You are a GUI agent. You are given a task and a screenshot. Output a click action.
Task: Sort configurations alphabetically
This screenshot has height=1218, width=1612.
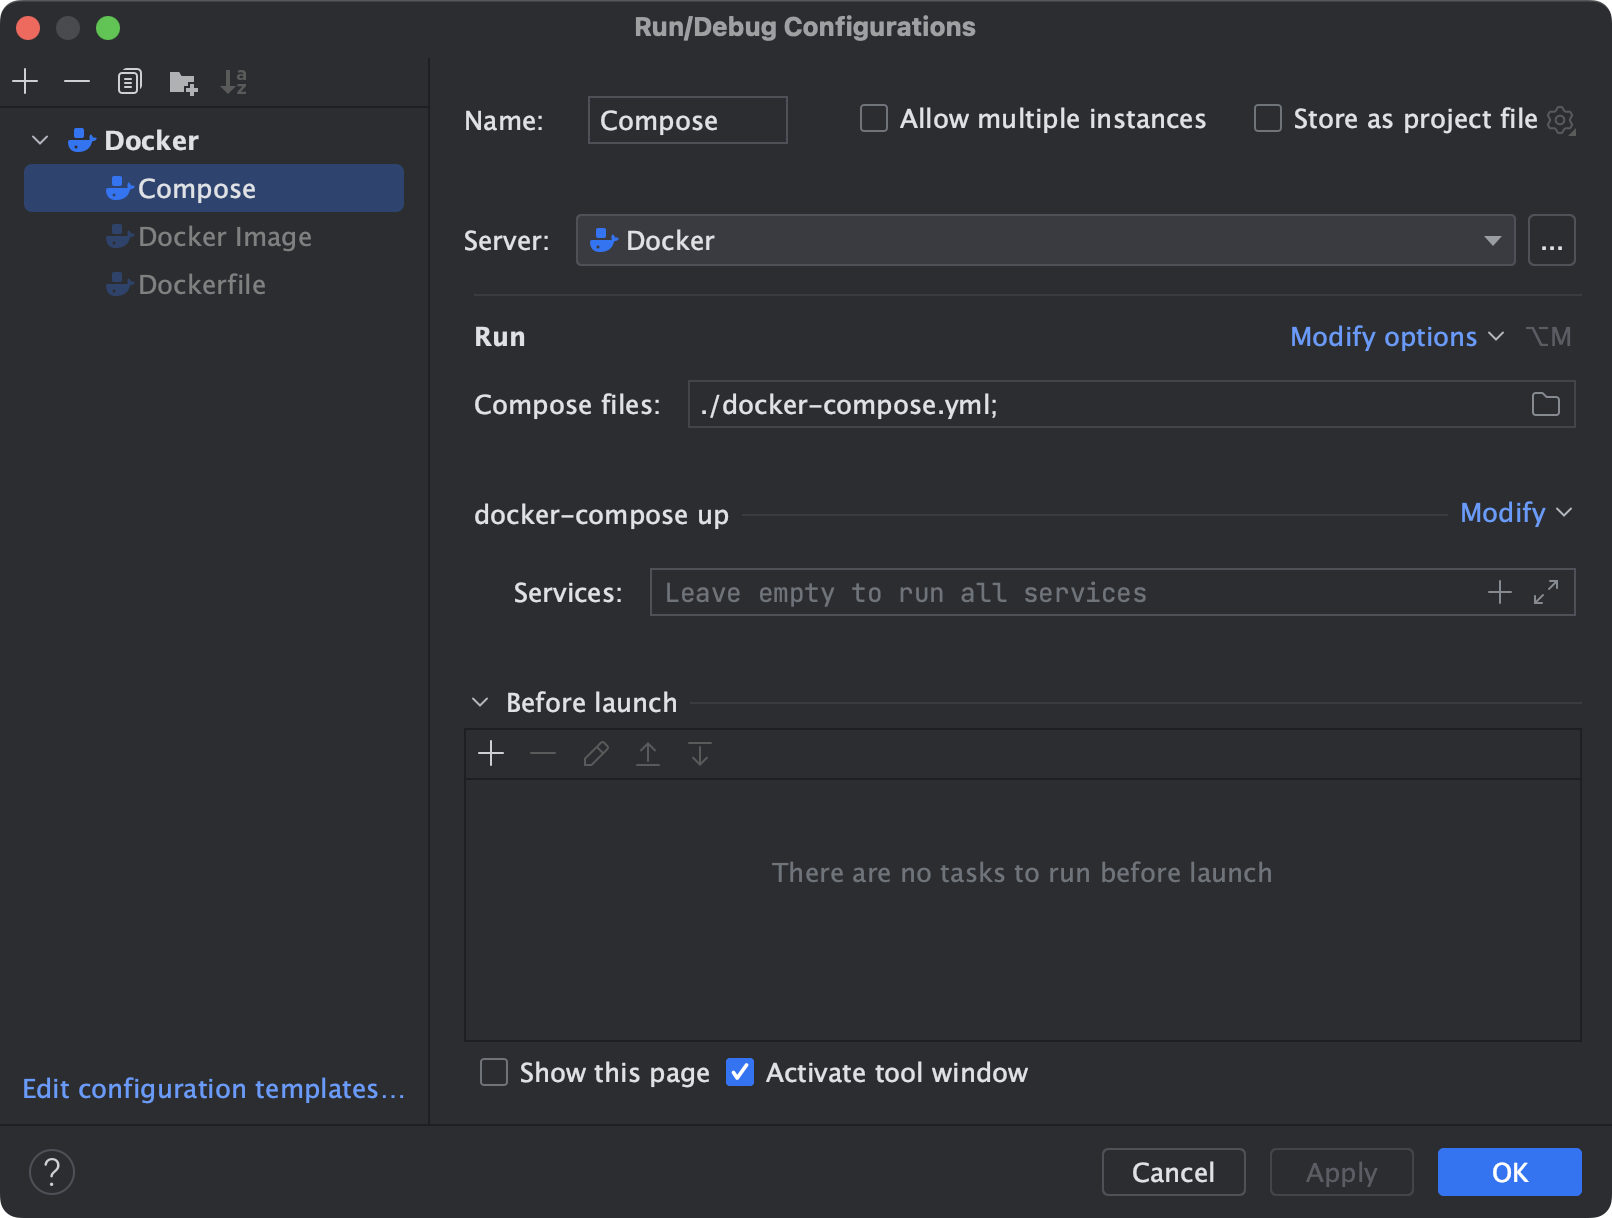tap(235, 82)
